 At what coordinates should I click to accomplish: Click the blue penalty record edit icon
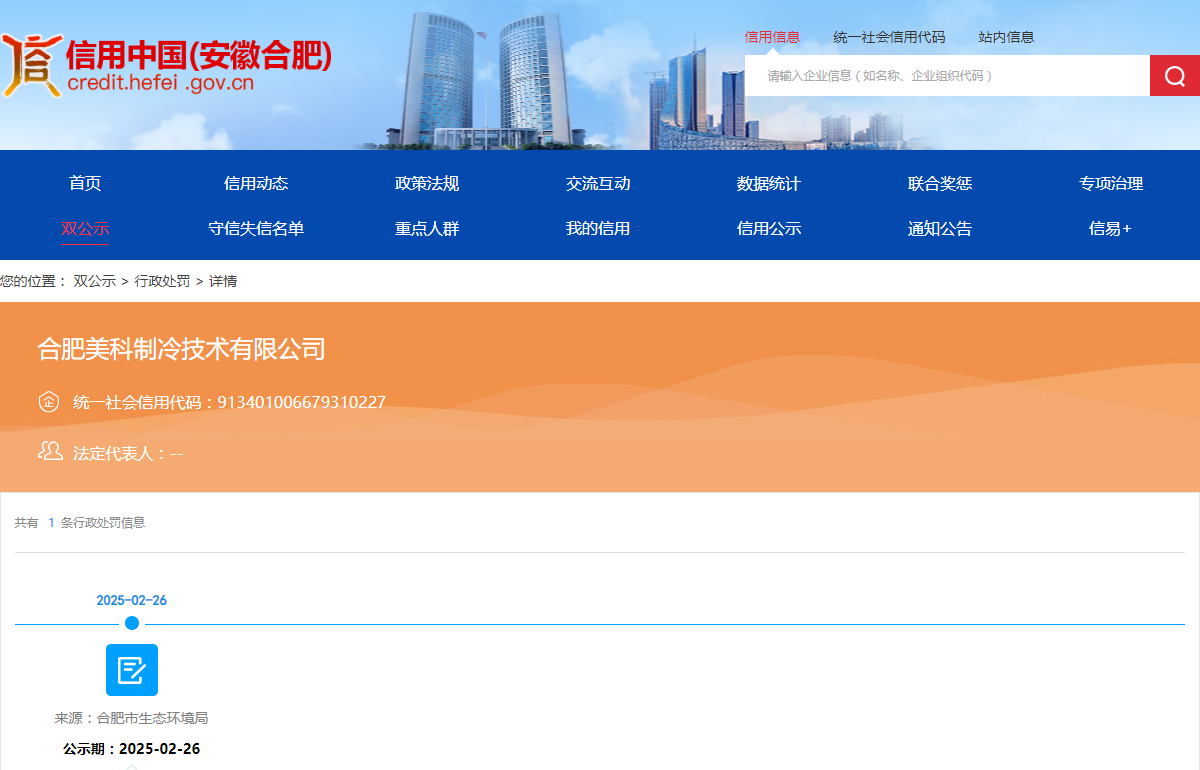click(132, 670)
